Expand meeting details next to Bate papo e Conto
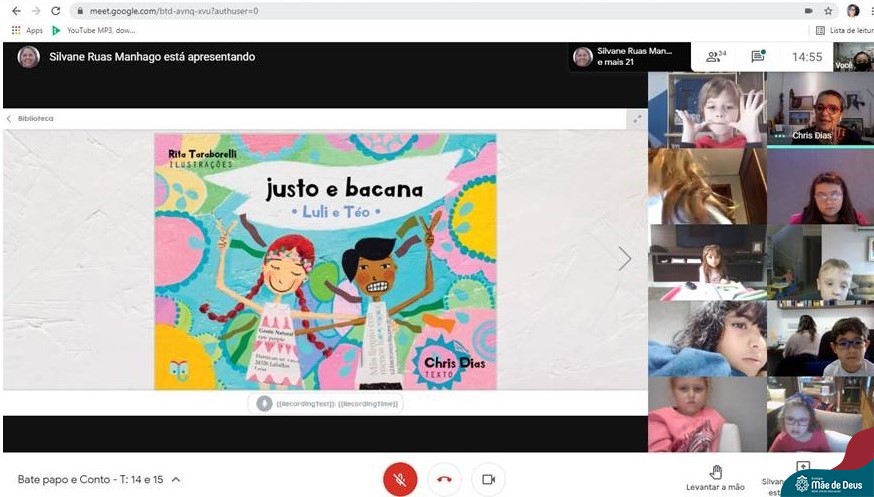874x497 pixels. click(x=176, y=480)
